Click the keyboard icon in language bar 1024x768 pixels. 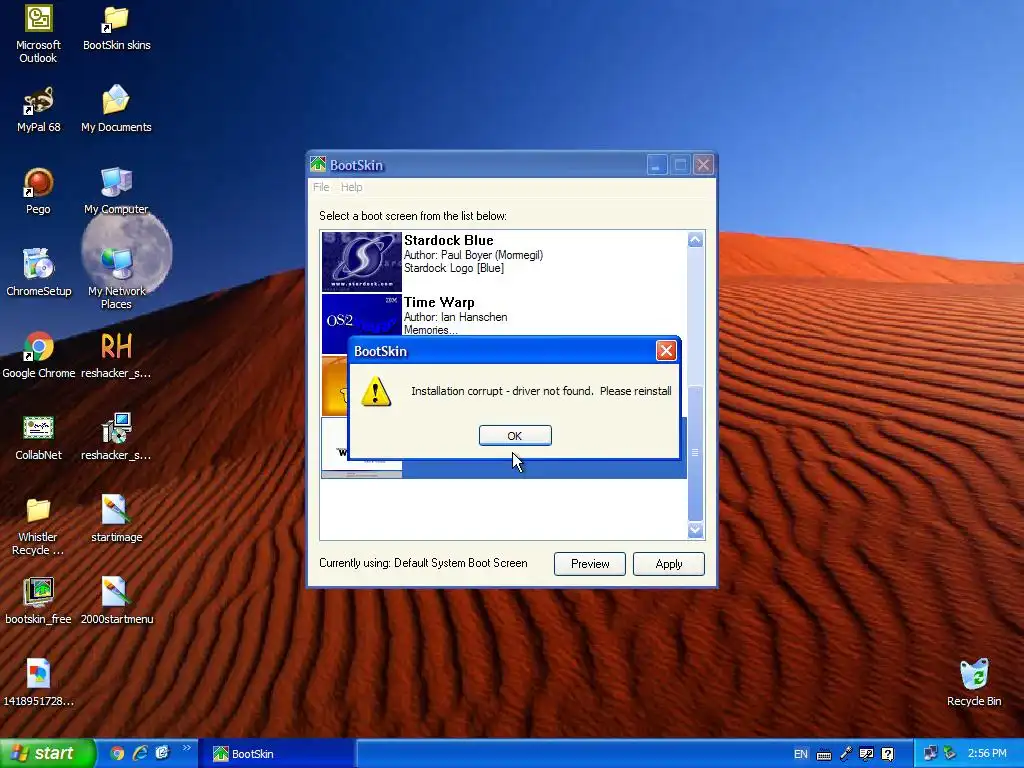(x=824, y=754)
